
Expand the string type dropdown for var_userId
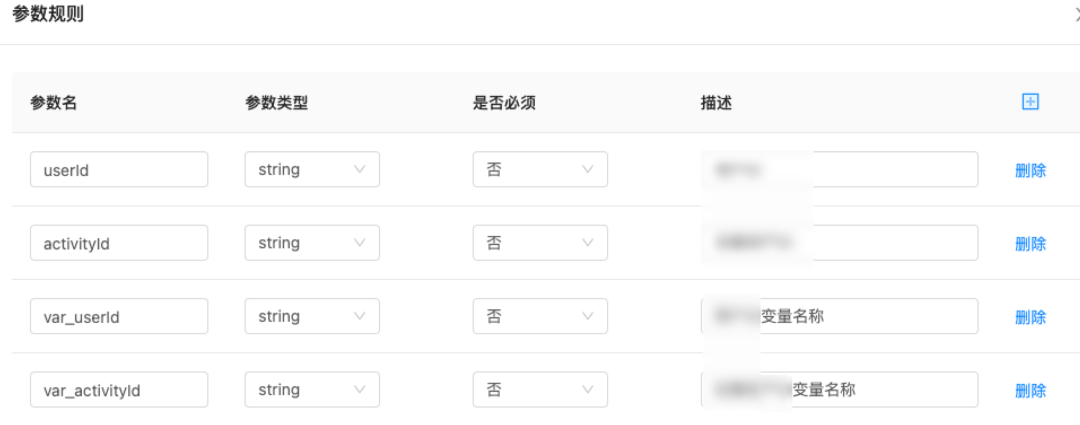point(312,316)
